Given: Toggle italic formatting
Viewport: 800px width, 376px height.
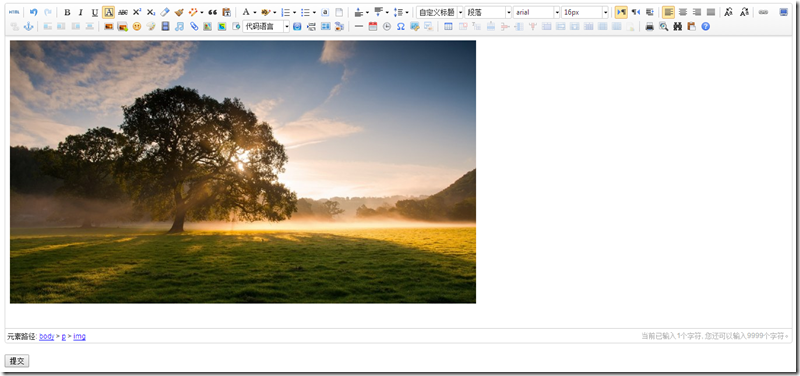Looking at the screenshot, I should (x=81, y=12).
